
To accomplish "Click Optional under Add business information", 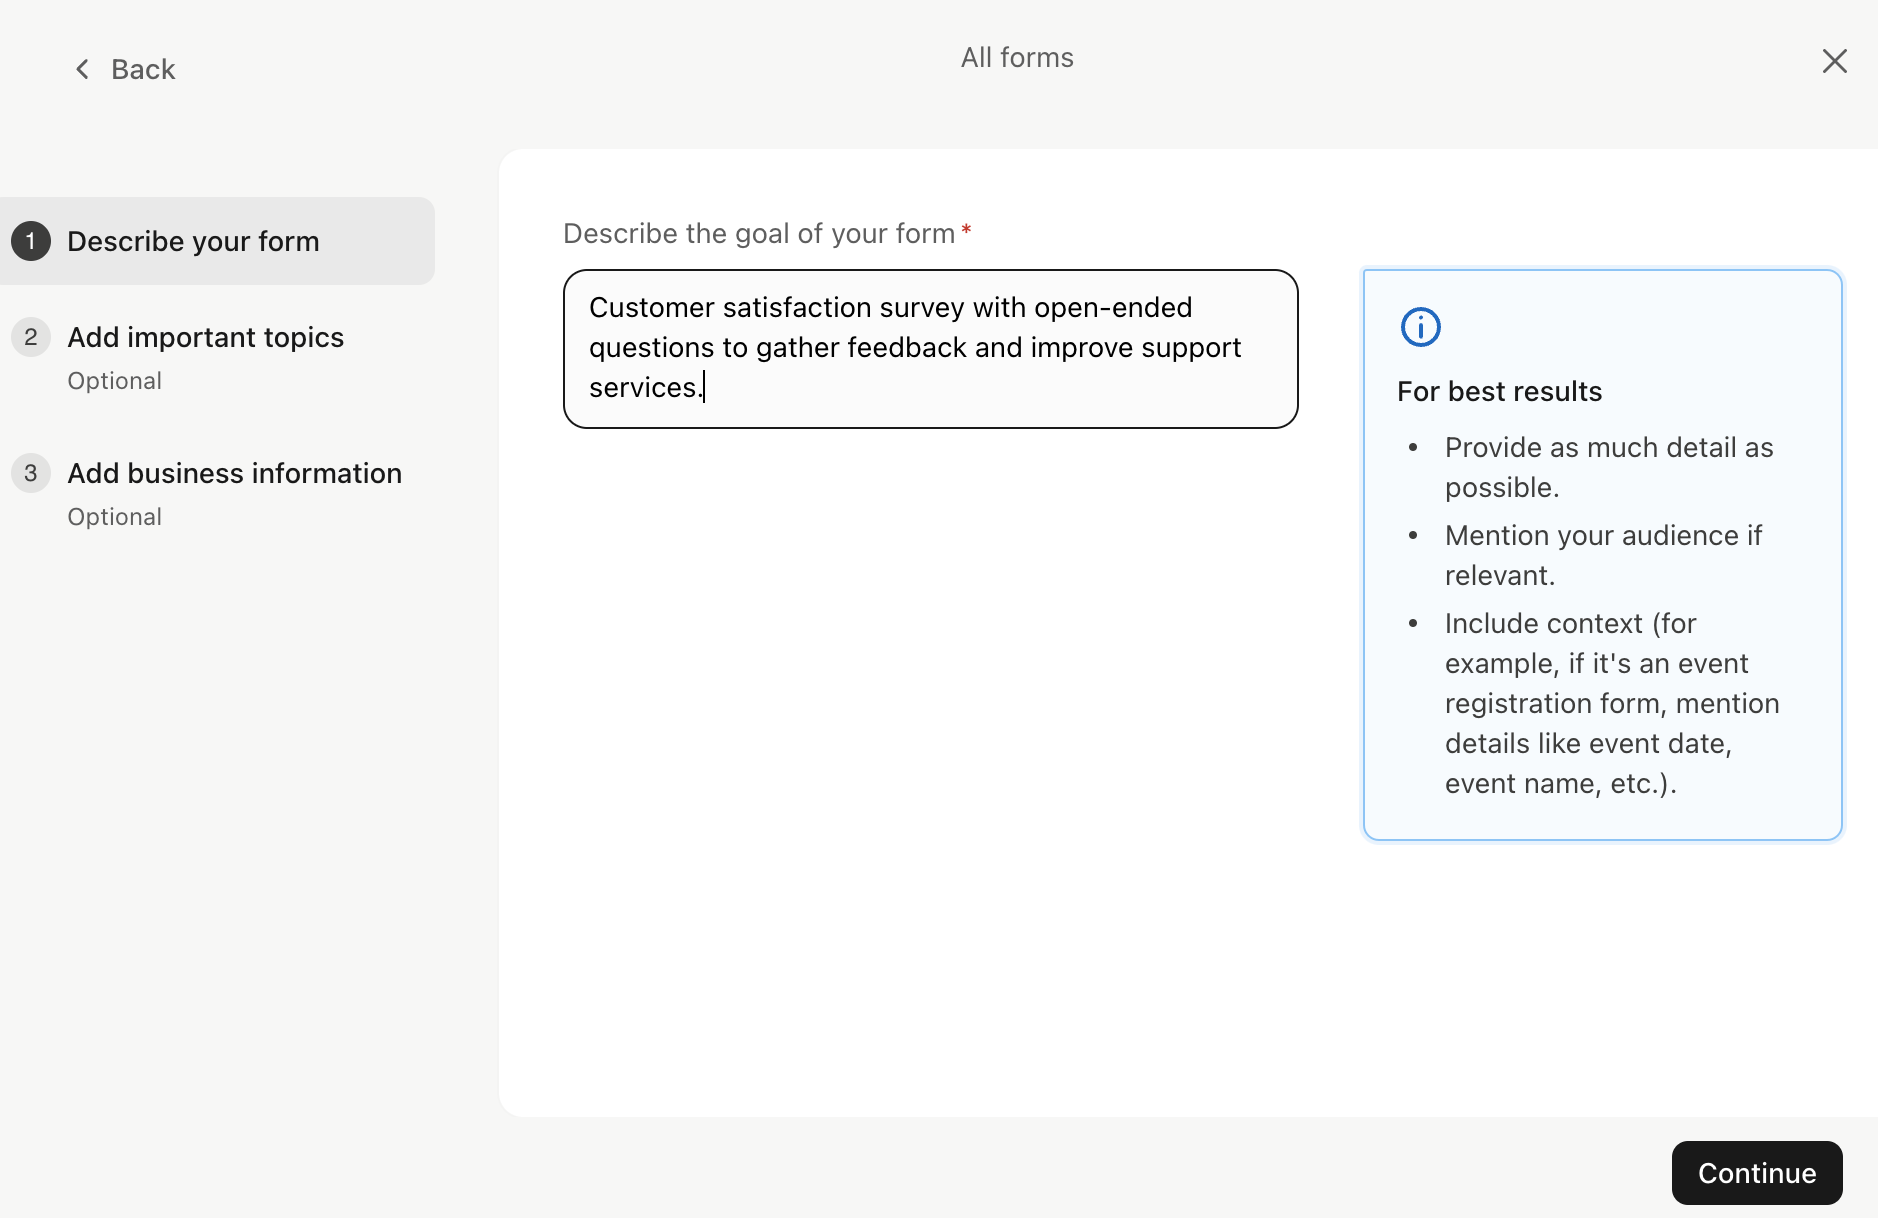I will (114, 517).
